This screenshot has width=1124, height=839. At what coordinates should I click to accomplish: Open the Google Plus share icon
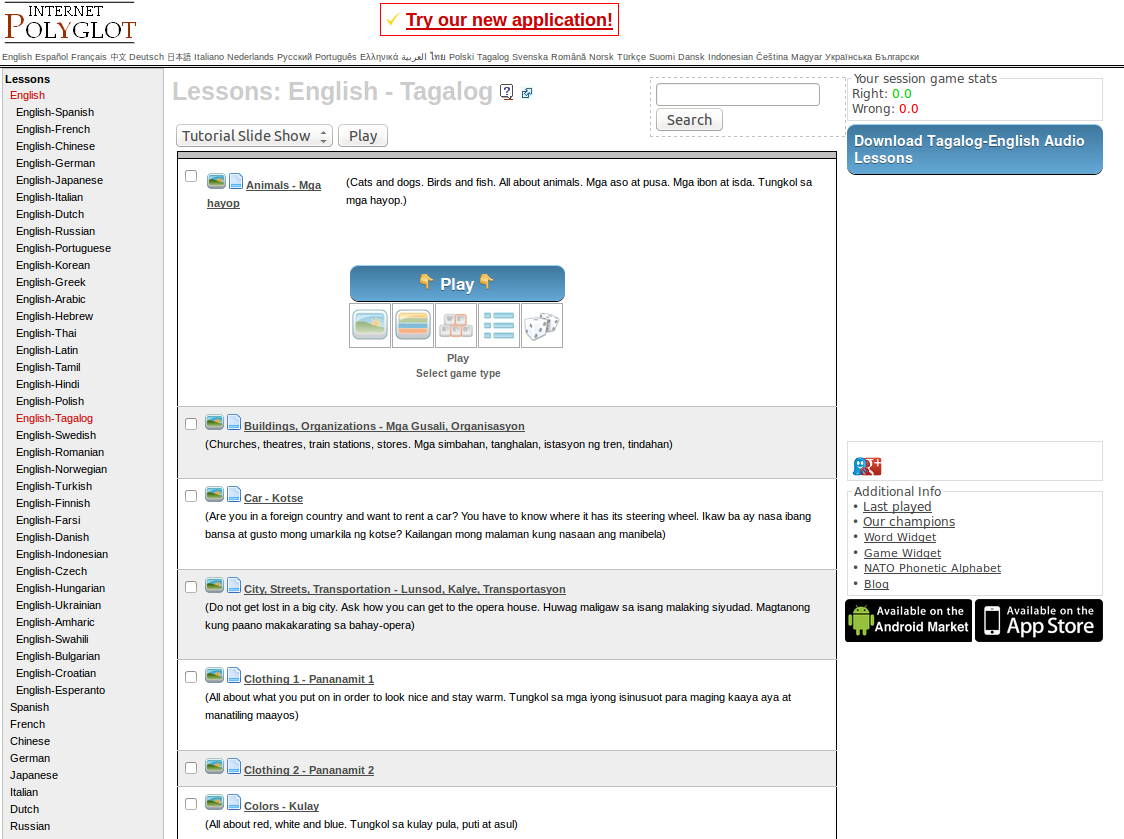tap(867, 466)
